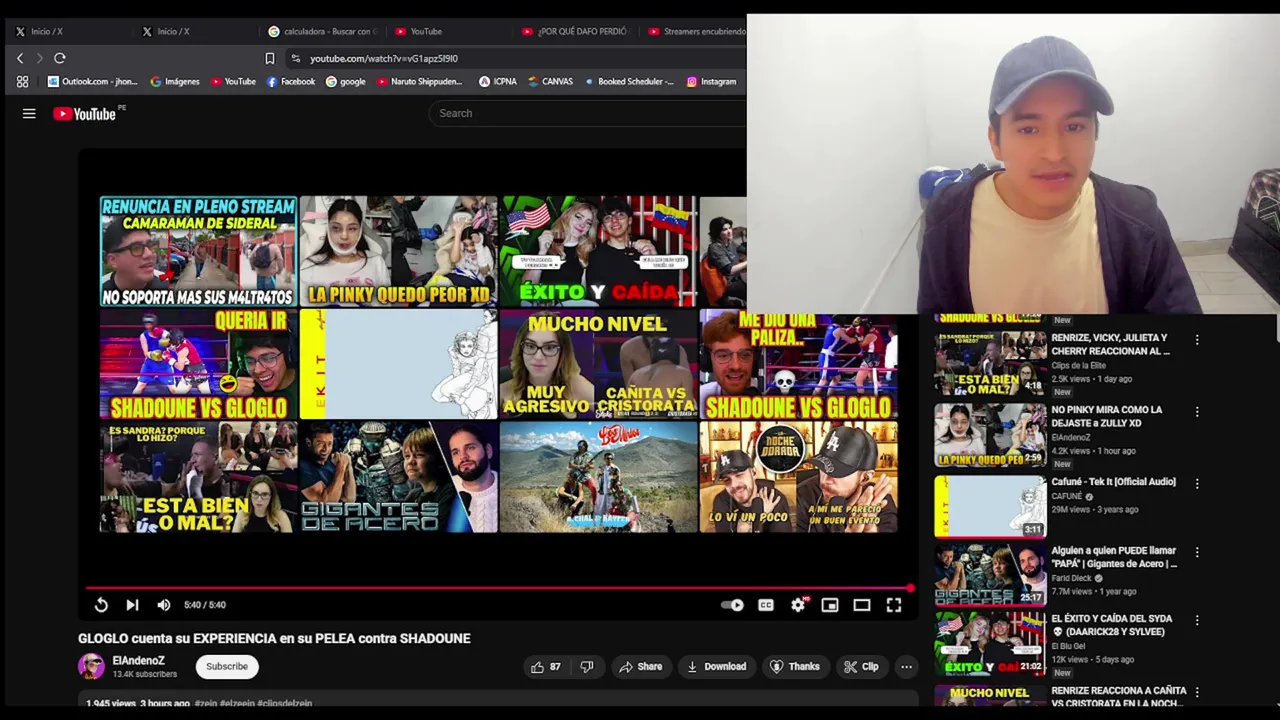Open the ÉXITO Y CAÍDA endscreen thumbnail

pyautogui.click(x=598, y=251)
